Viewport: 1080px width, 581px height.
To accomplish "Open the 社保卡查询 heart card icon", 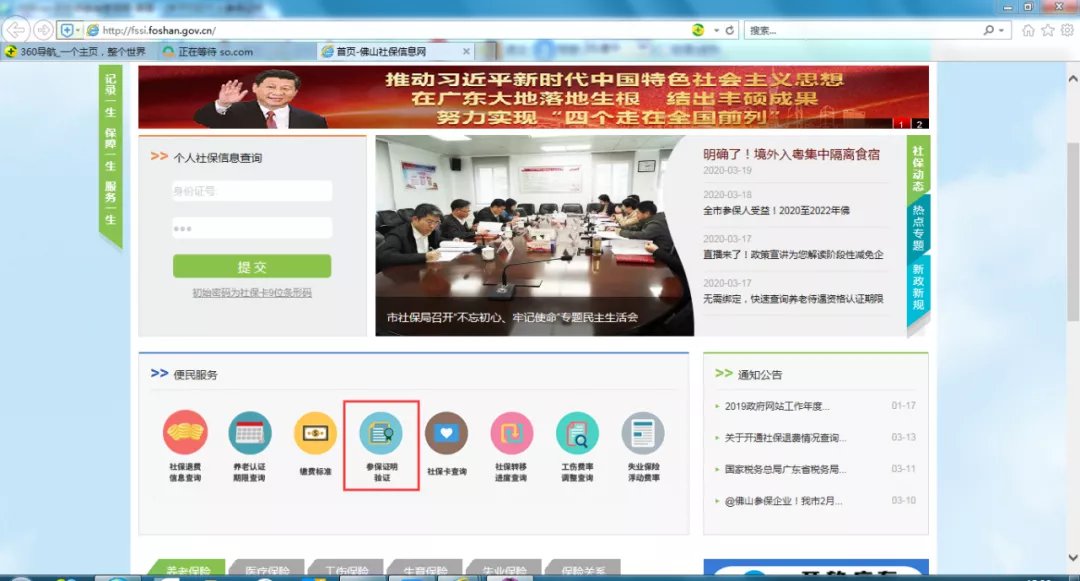I will tap(446, 433).
